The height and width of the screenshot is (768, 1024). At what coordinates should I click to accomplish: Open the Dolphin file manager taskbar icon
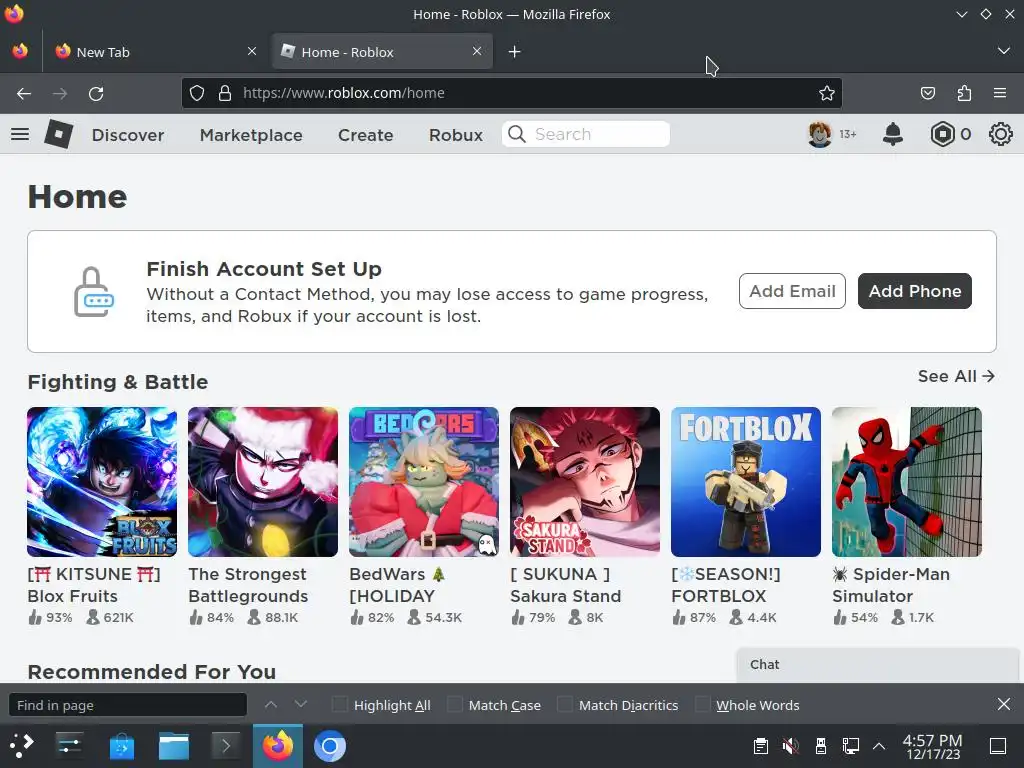point(174,746)
